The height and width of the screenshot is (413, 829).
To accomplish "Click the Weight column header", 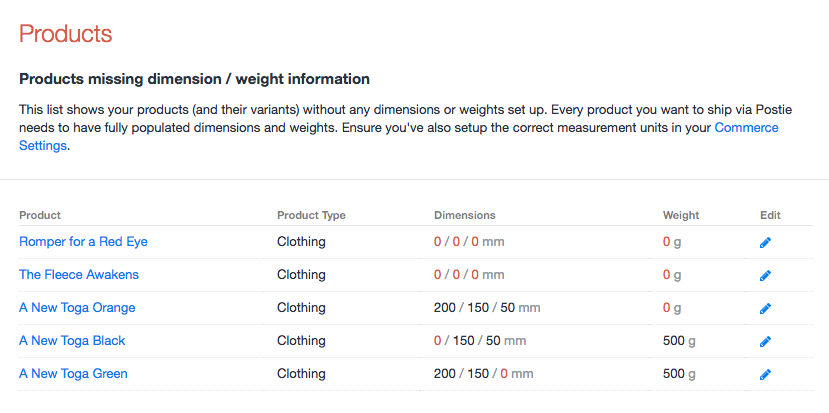I will click(681, 215).
